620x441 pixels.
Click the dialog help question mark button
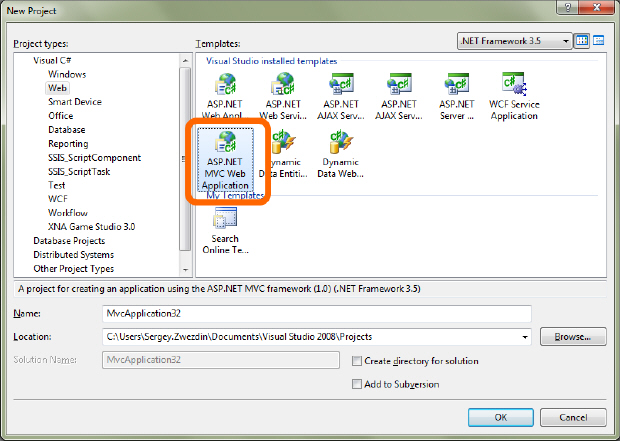tap(568, 8)
